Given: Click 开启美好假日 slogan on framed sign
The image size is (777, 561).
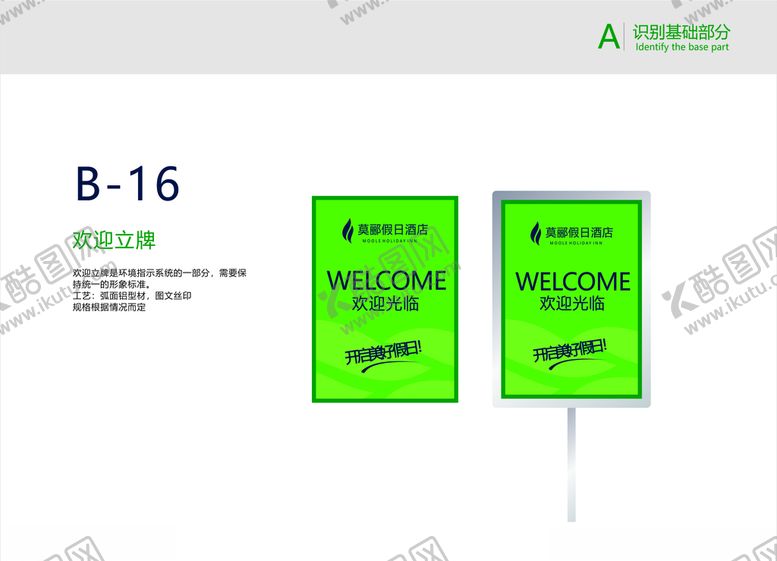Looking at the screenshot, I should [570, 352].
